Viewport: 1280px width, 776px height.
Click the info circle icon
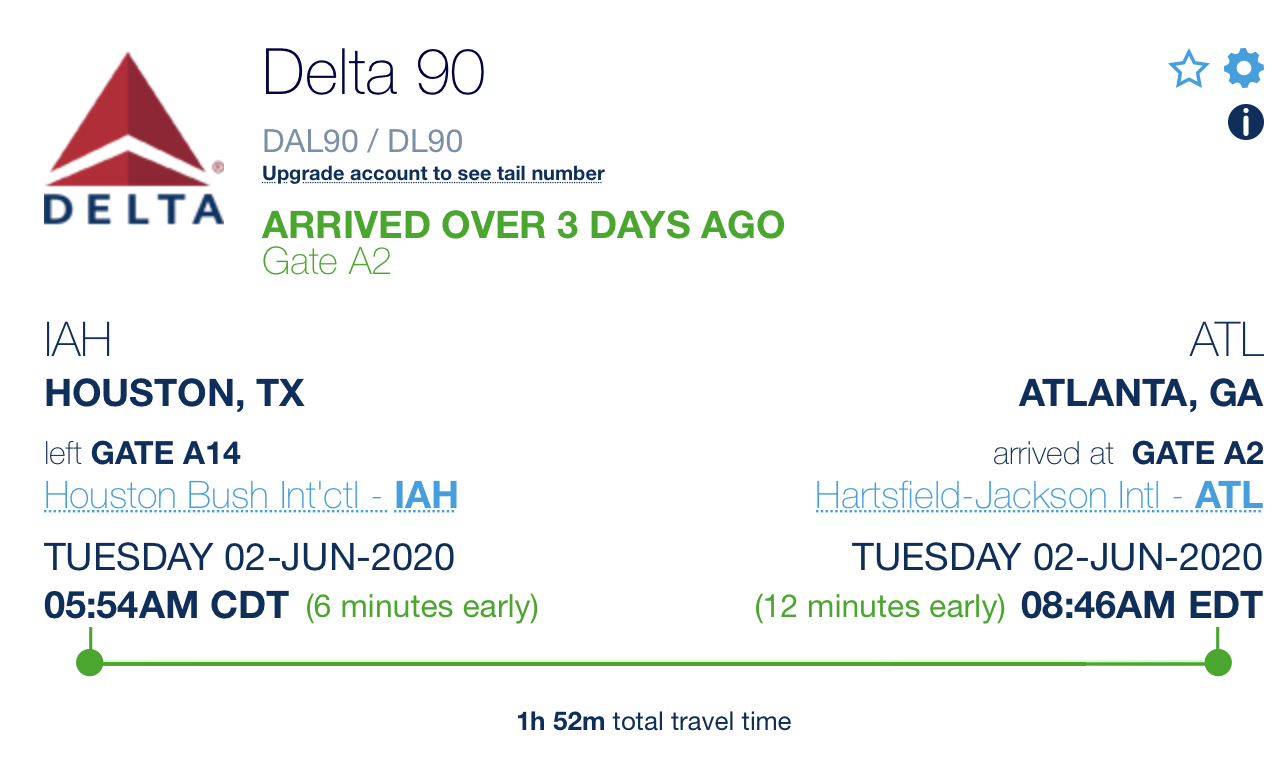click(1245, 123)
